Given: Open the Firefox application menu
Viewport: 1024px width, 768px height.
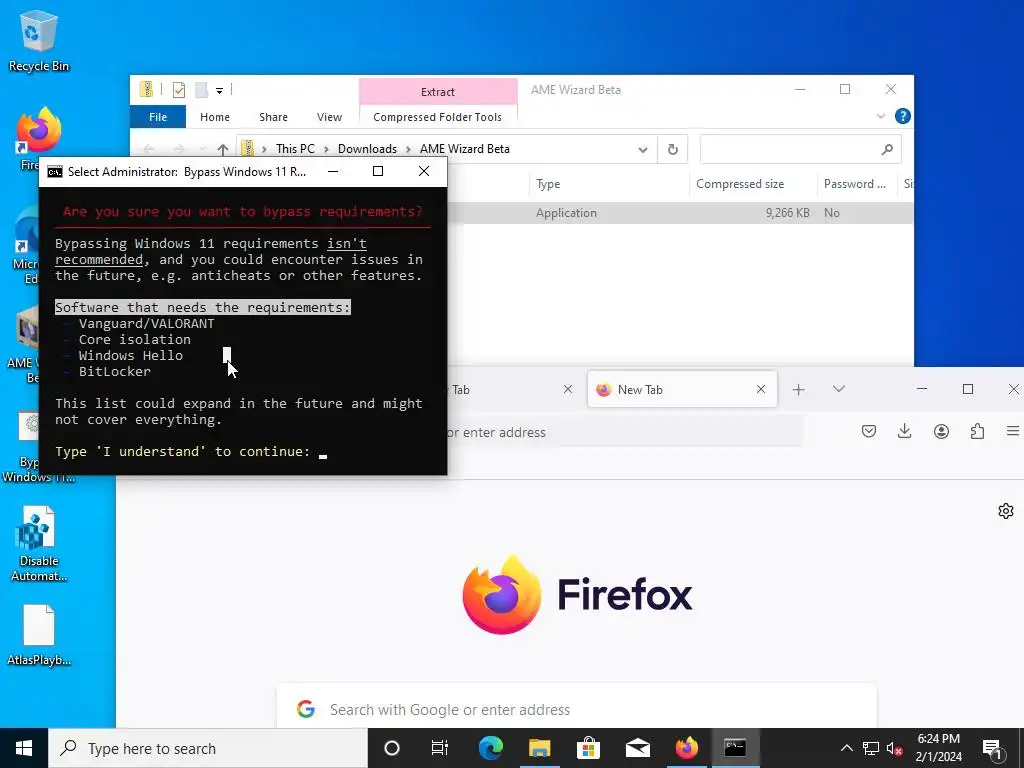Looking at the screenshot, I should pos(1013,431).
